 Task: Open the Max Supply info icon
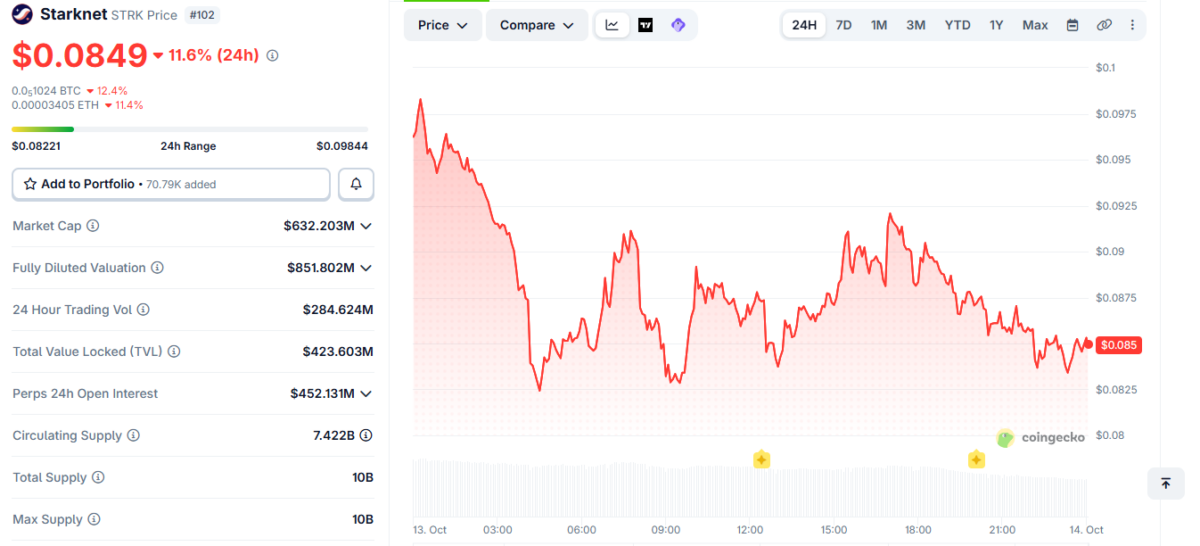point(93,520)
